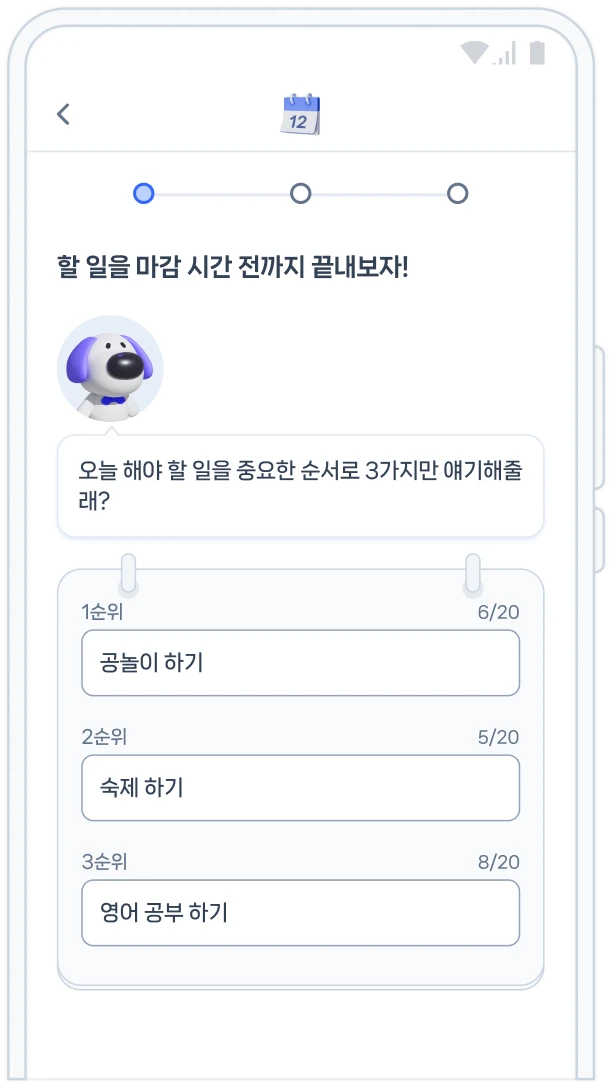Select the first filled blue step circle
This screenshot has width=610, height=1084.
click(x=144, y=194)
